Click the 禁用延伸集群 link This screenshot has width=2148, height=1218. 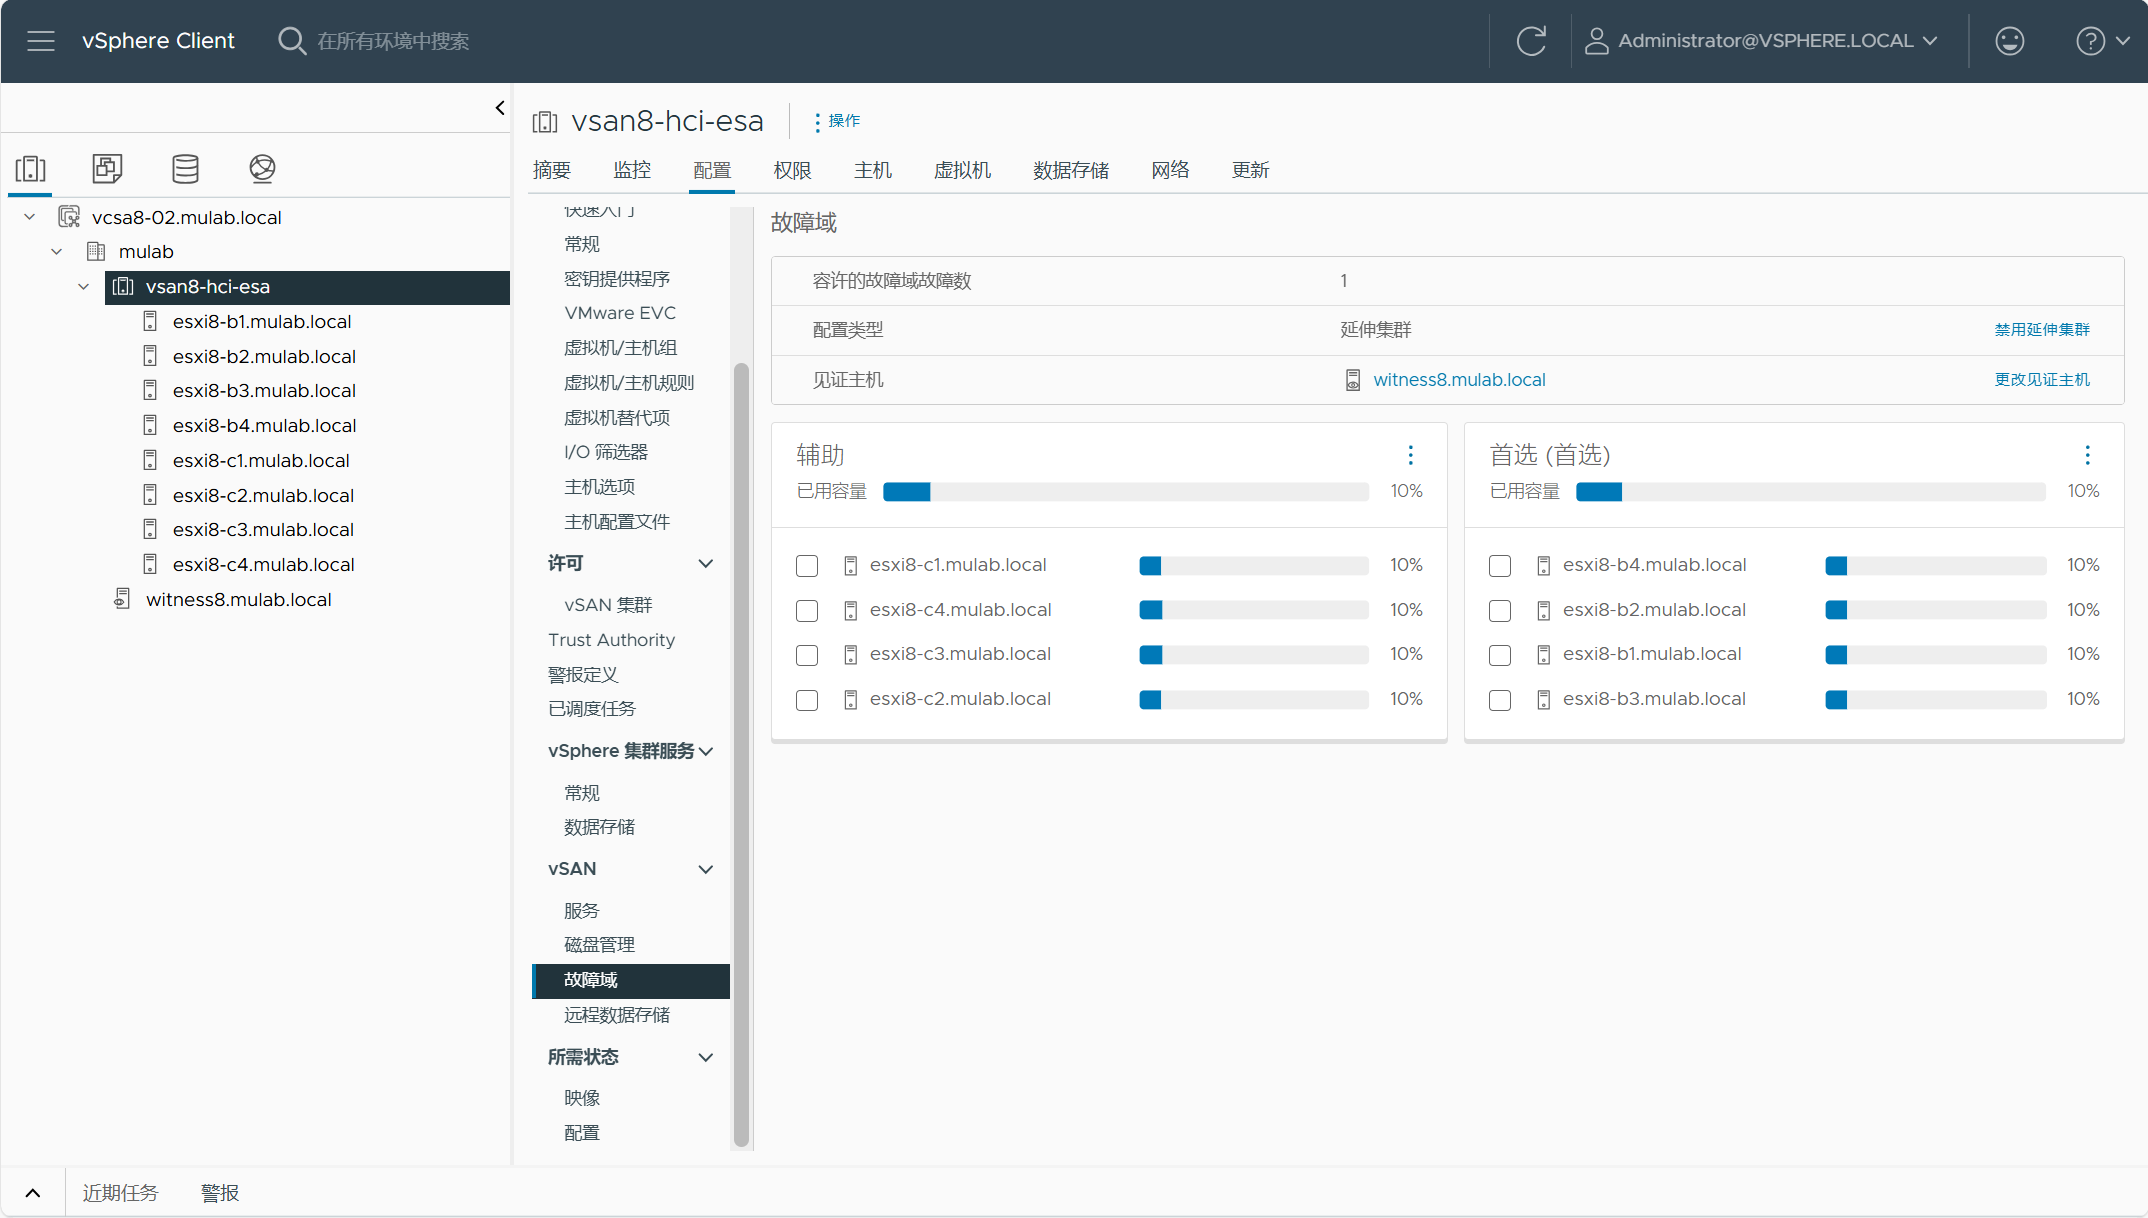coord(2042,330)
